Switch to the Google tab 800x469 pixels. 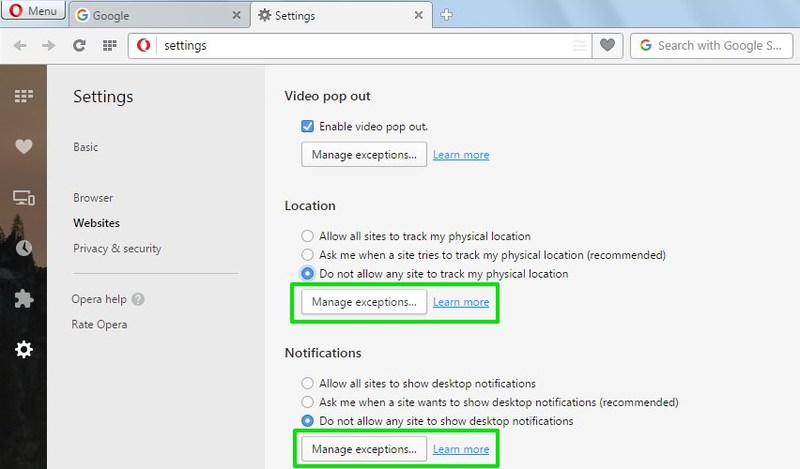coord(159,15)
